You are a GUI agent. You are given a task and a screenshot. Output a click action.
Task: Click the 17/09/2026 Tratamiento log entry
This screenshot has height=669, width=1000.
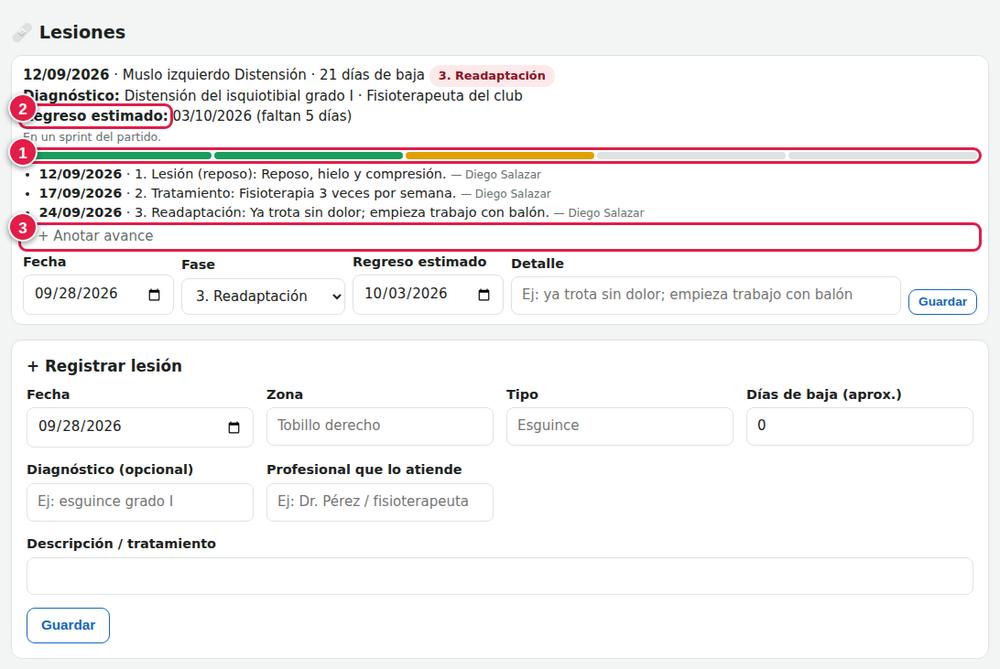(295, 193)
